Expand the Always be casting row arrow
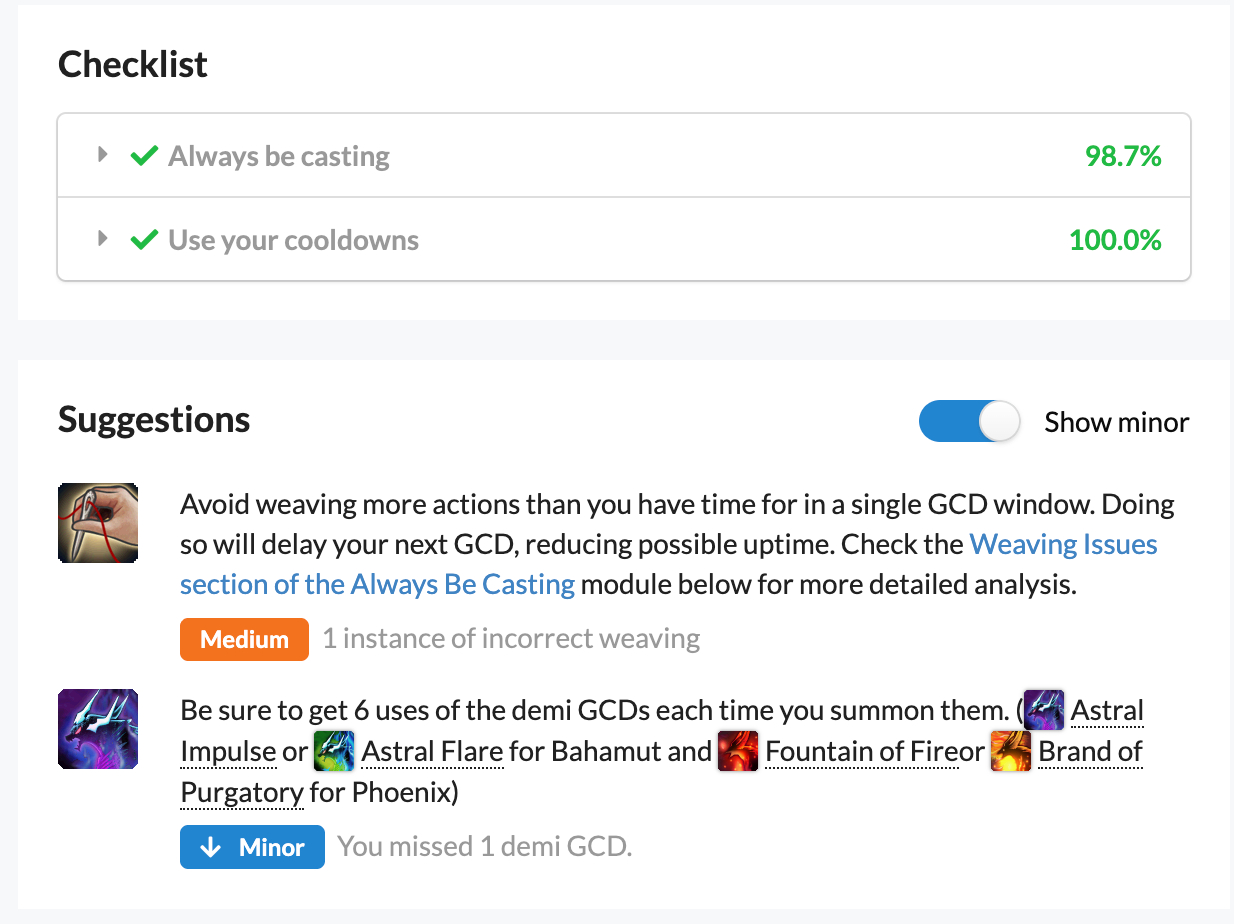This screenshot has width=1234, height=924. (x=101, y=155)
